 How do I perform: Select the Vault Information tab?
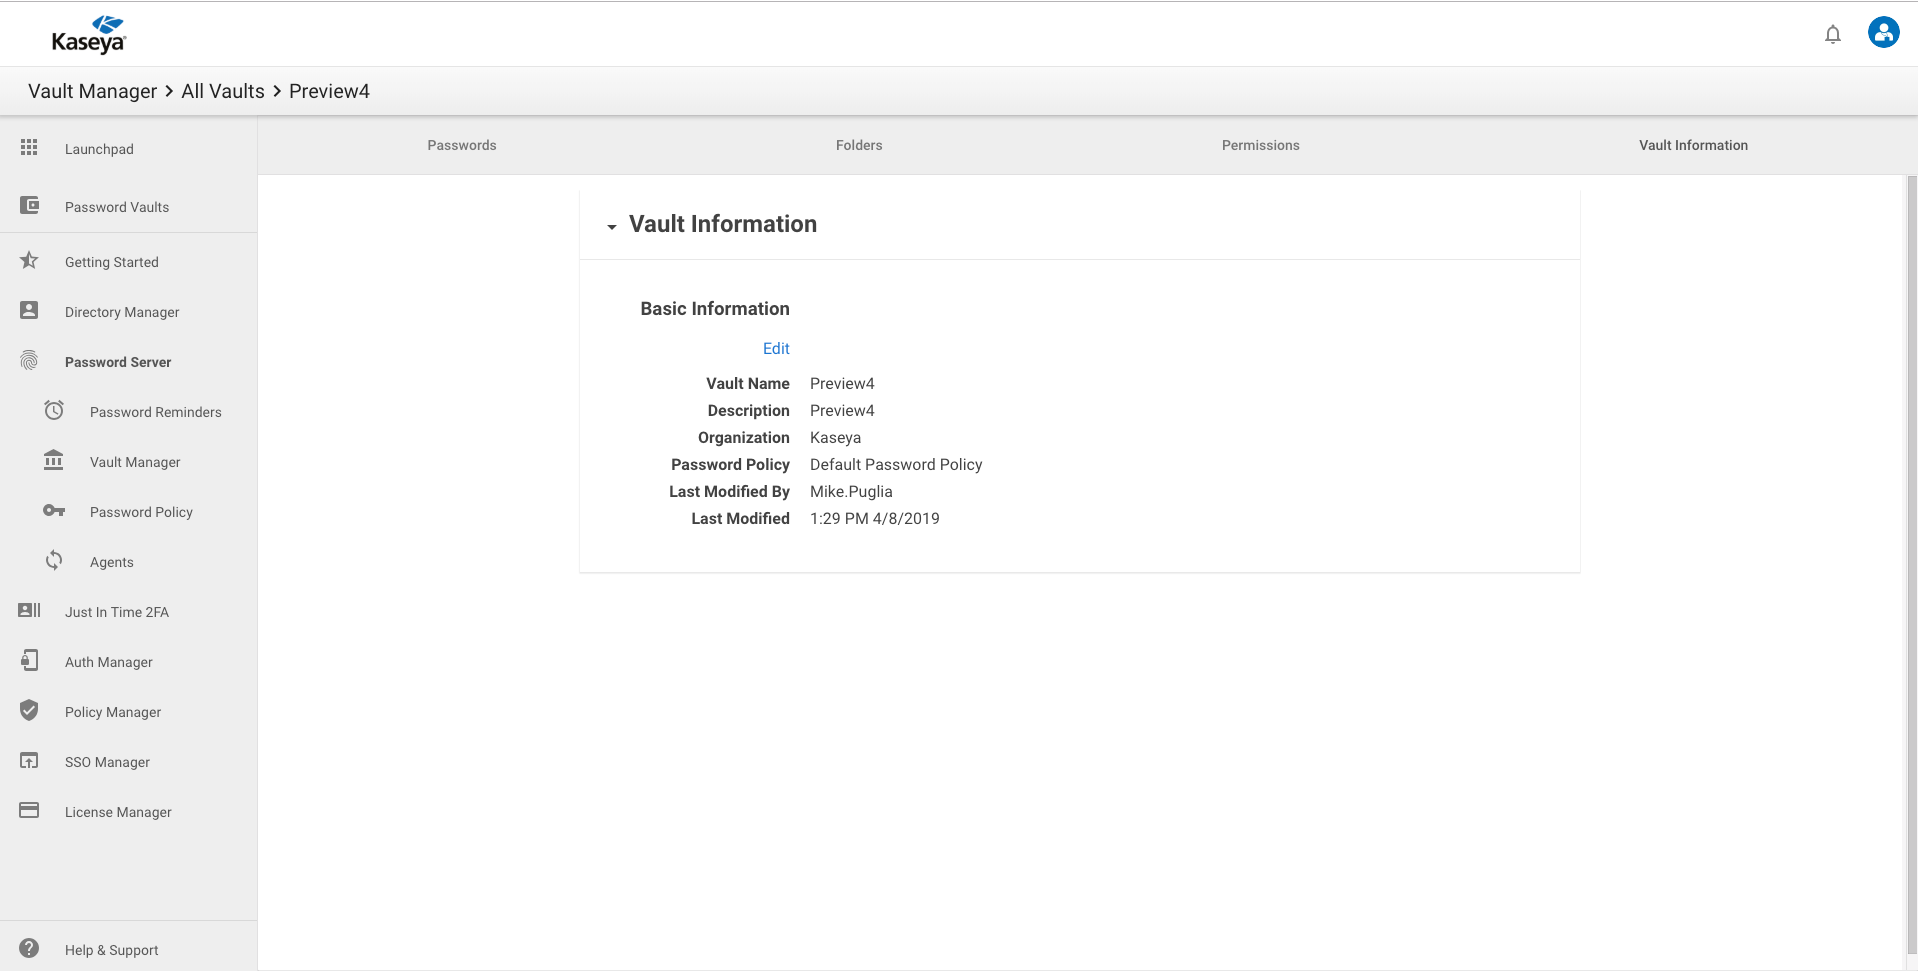[x=1693, y=145]
